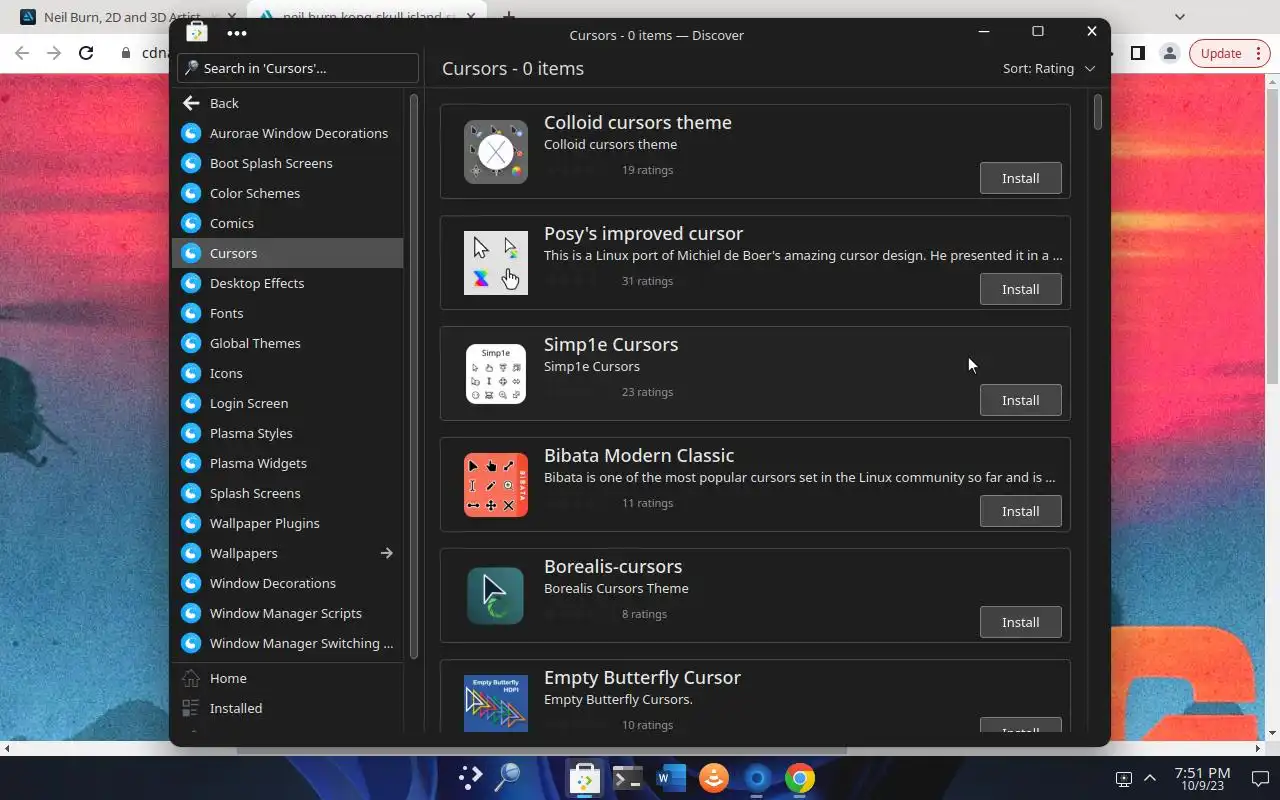Expand the Wallpapers subcategory arrow

pos(386,553)
